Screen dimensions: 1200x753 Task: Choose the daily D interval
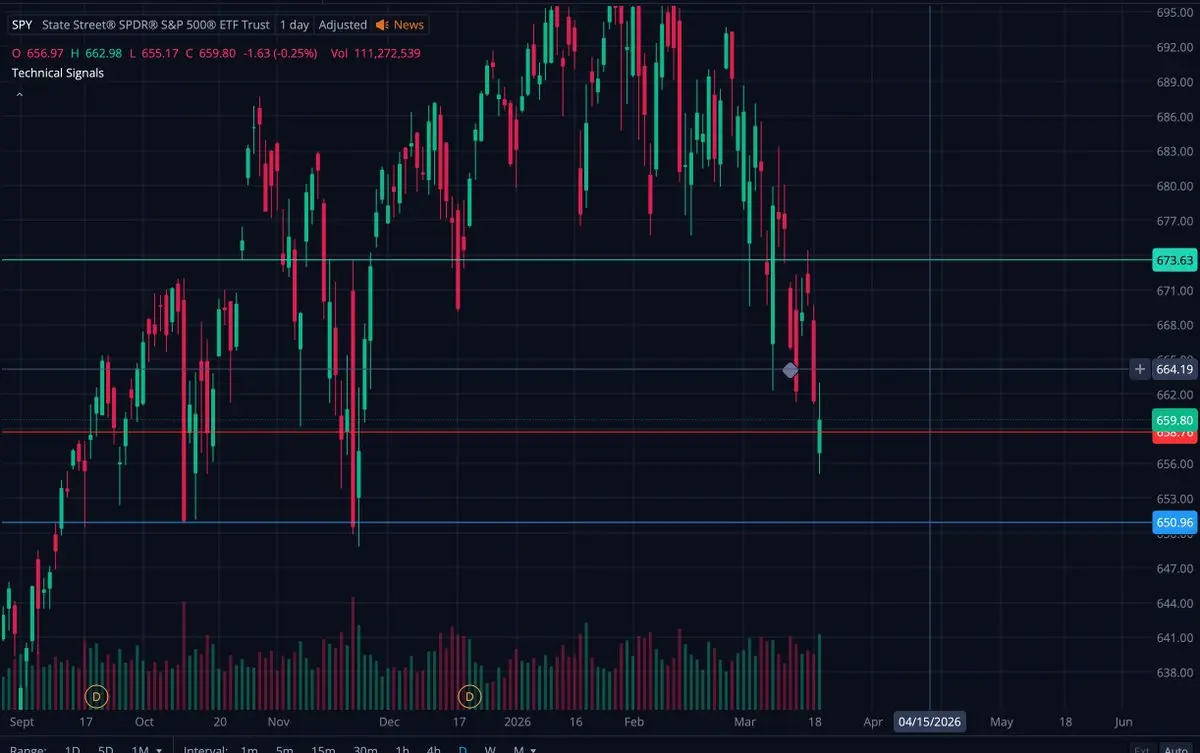coord(463,749)
